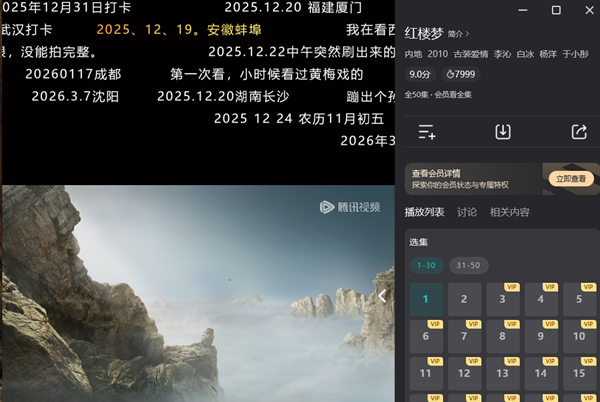The width and height of the screenshot is (600, 402).
Task: Tap the Tencent Video watermark logo
Action: (350, 207)
